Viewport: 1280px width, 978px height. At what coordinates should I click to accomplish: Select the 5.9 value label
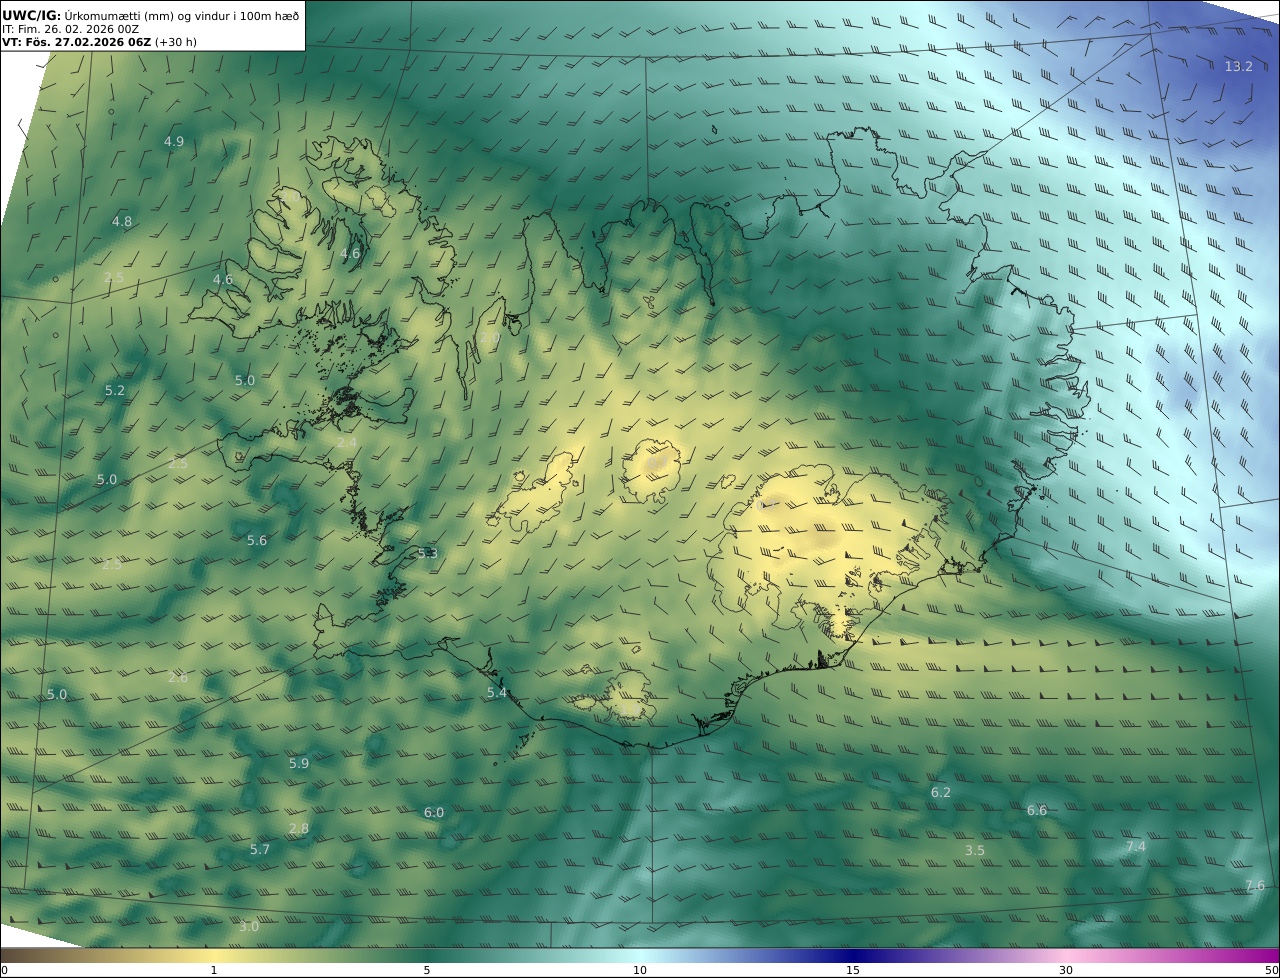(299, 763)
